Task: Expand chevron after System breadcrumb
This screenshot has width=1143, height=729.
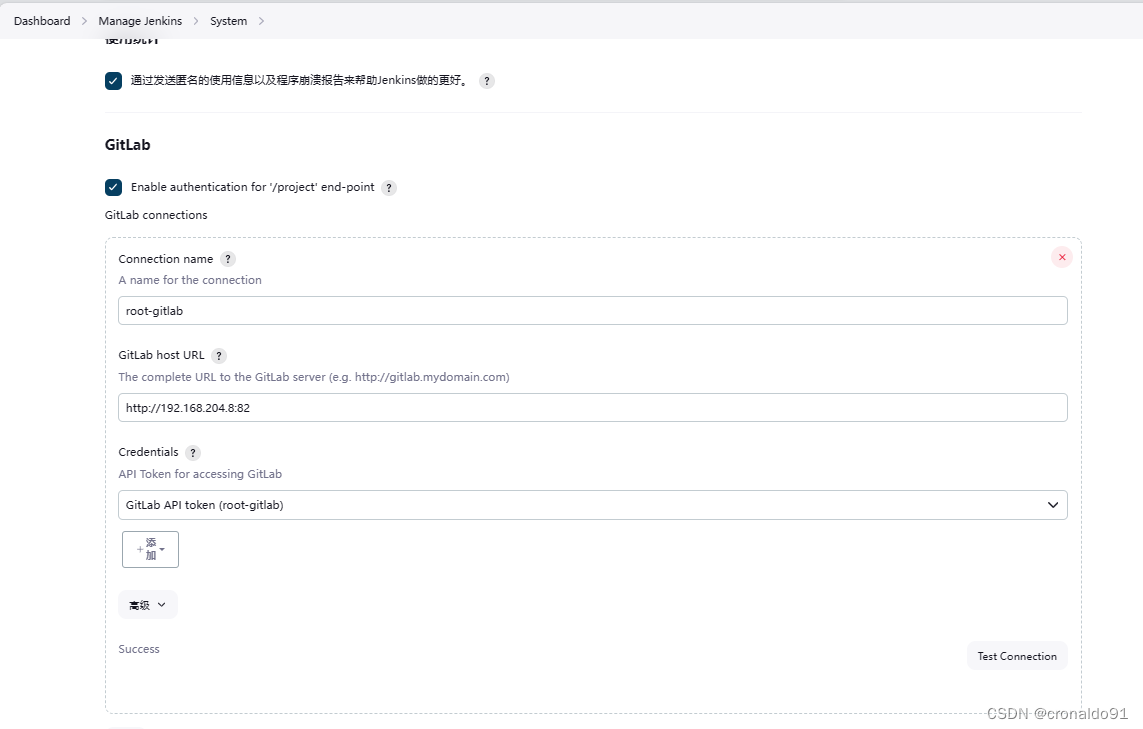Action: tap(261, 21)
